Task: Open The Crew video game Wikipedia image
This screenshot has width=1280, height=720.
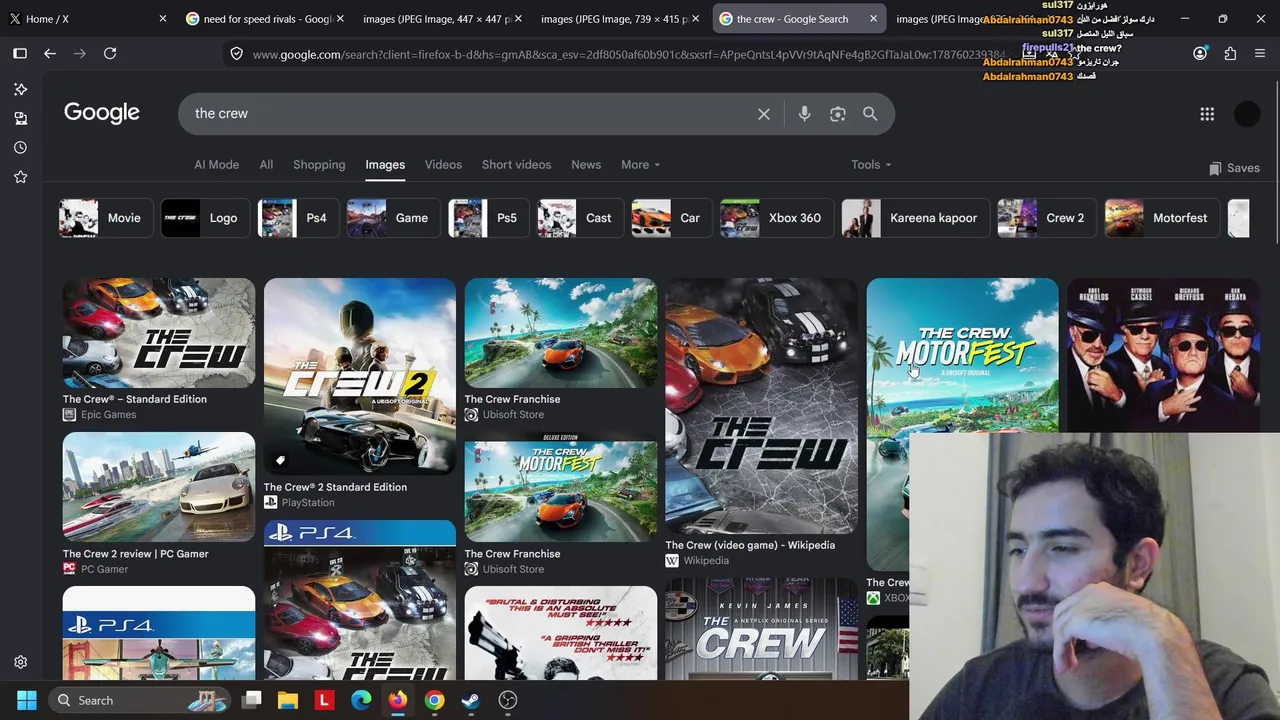Action: 762,406
